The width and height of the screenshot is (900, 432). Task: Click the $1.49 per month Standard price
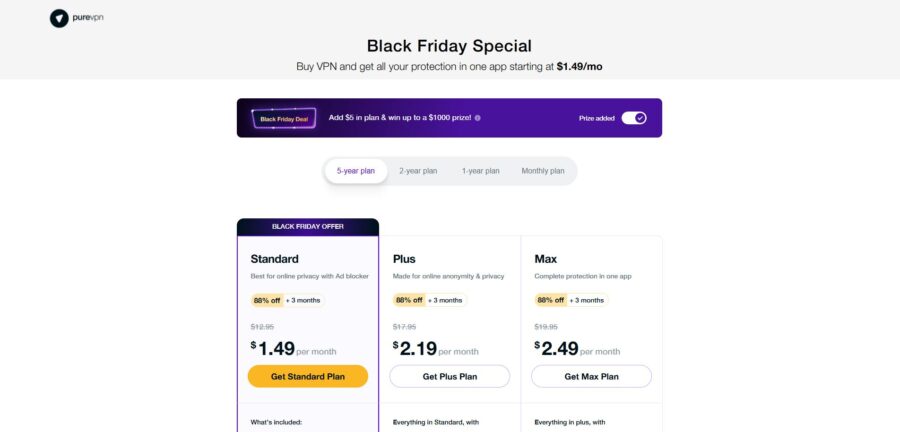293,349
